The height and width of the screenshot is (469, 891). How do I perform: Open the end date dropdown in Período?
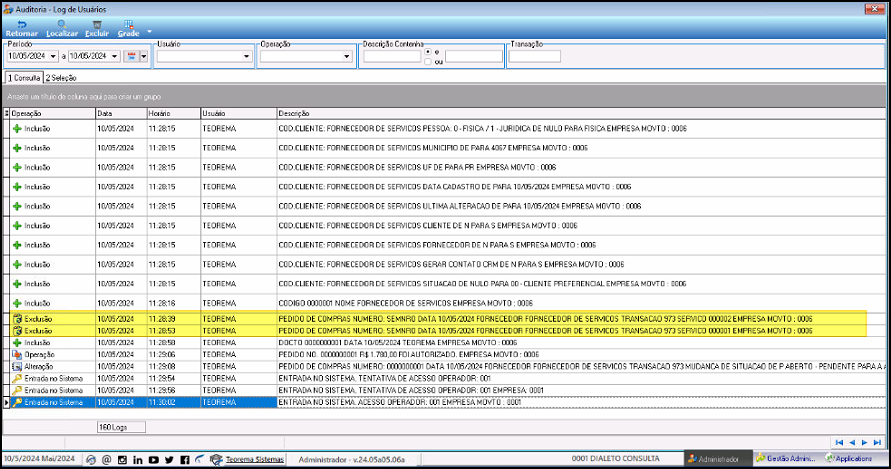[114, 56]
